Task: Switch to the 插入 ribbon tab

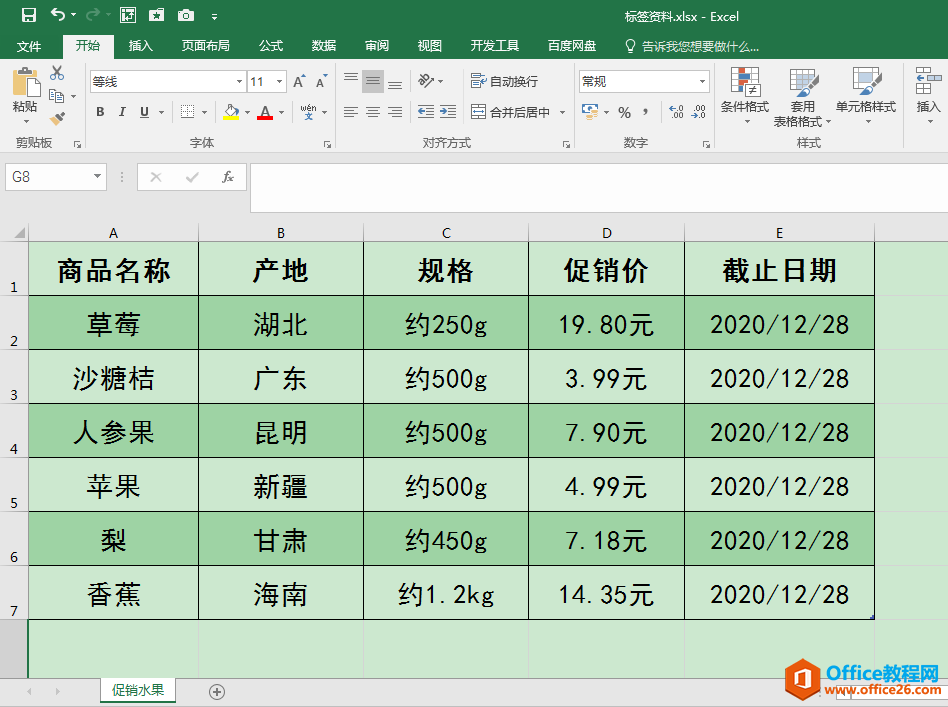Action: (140, 46)
